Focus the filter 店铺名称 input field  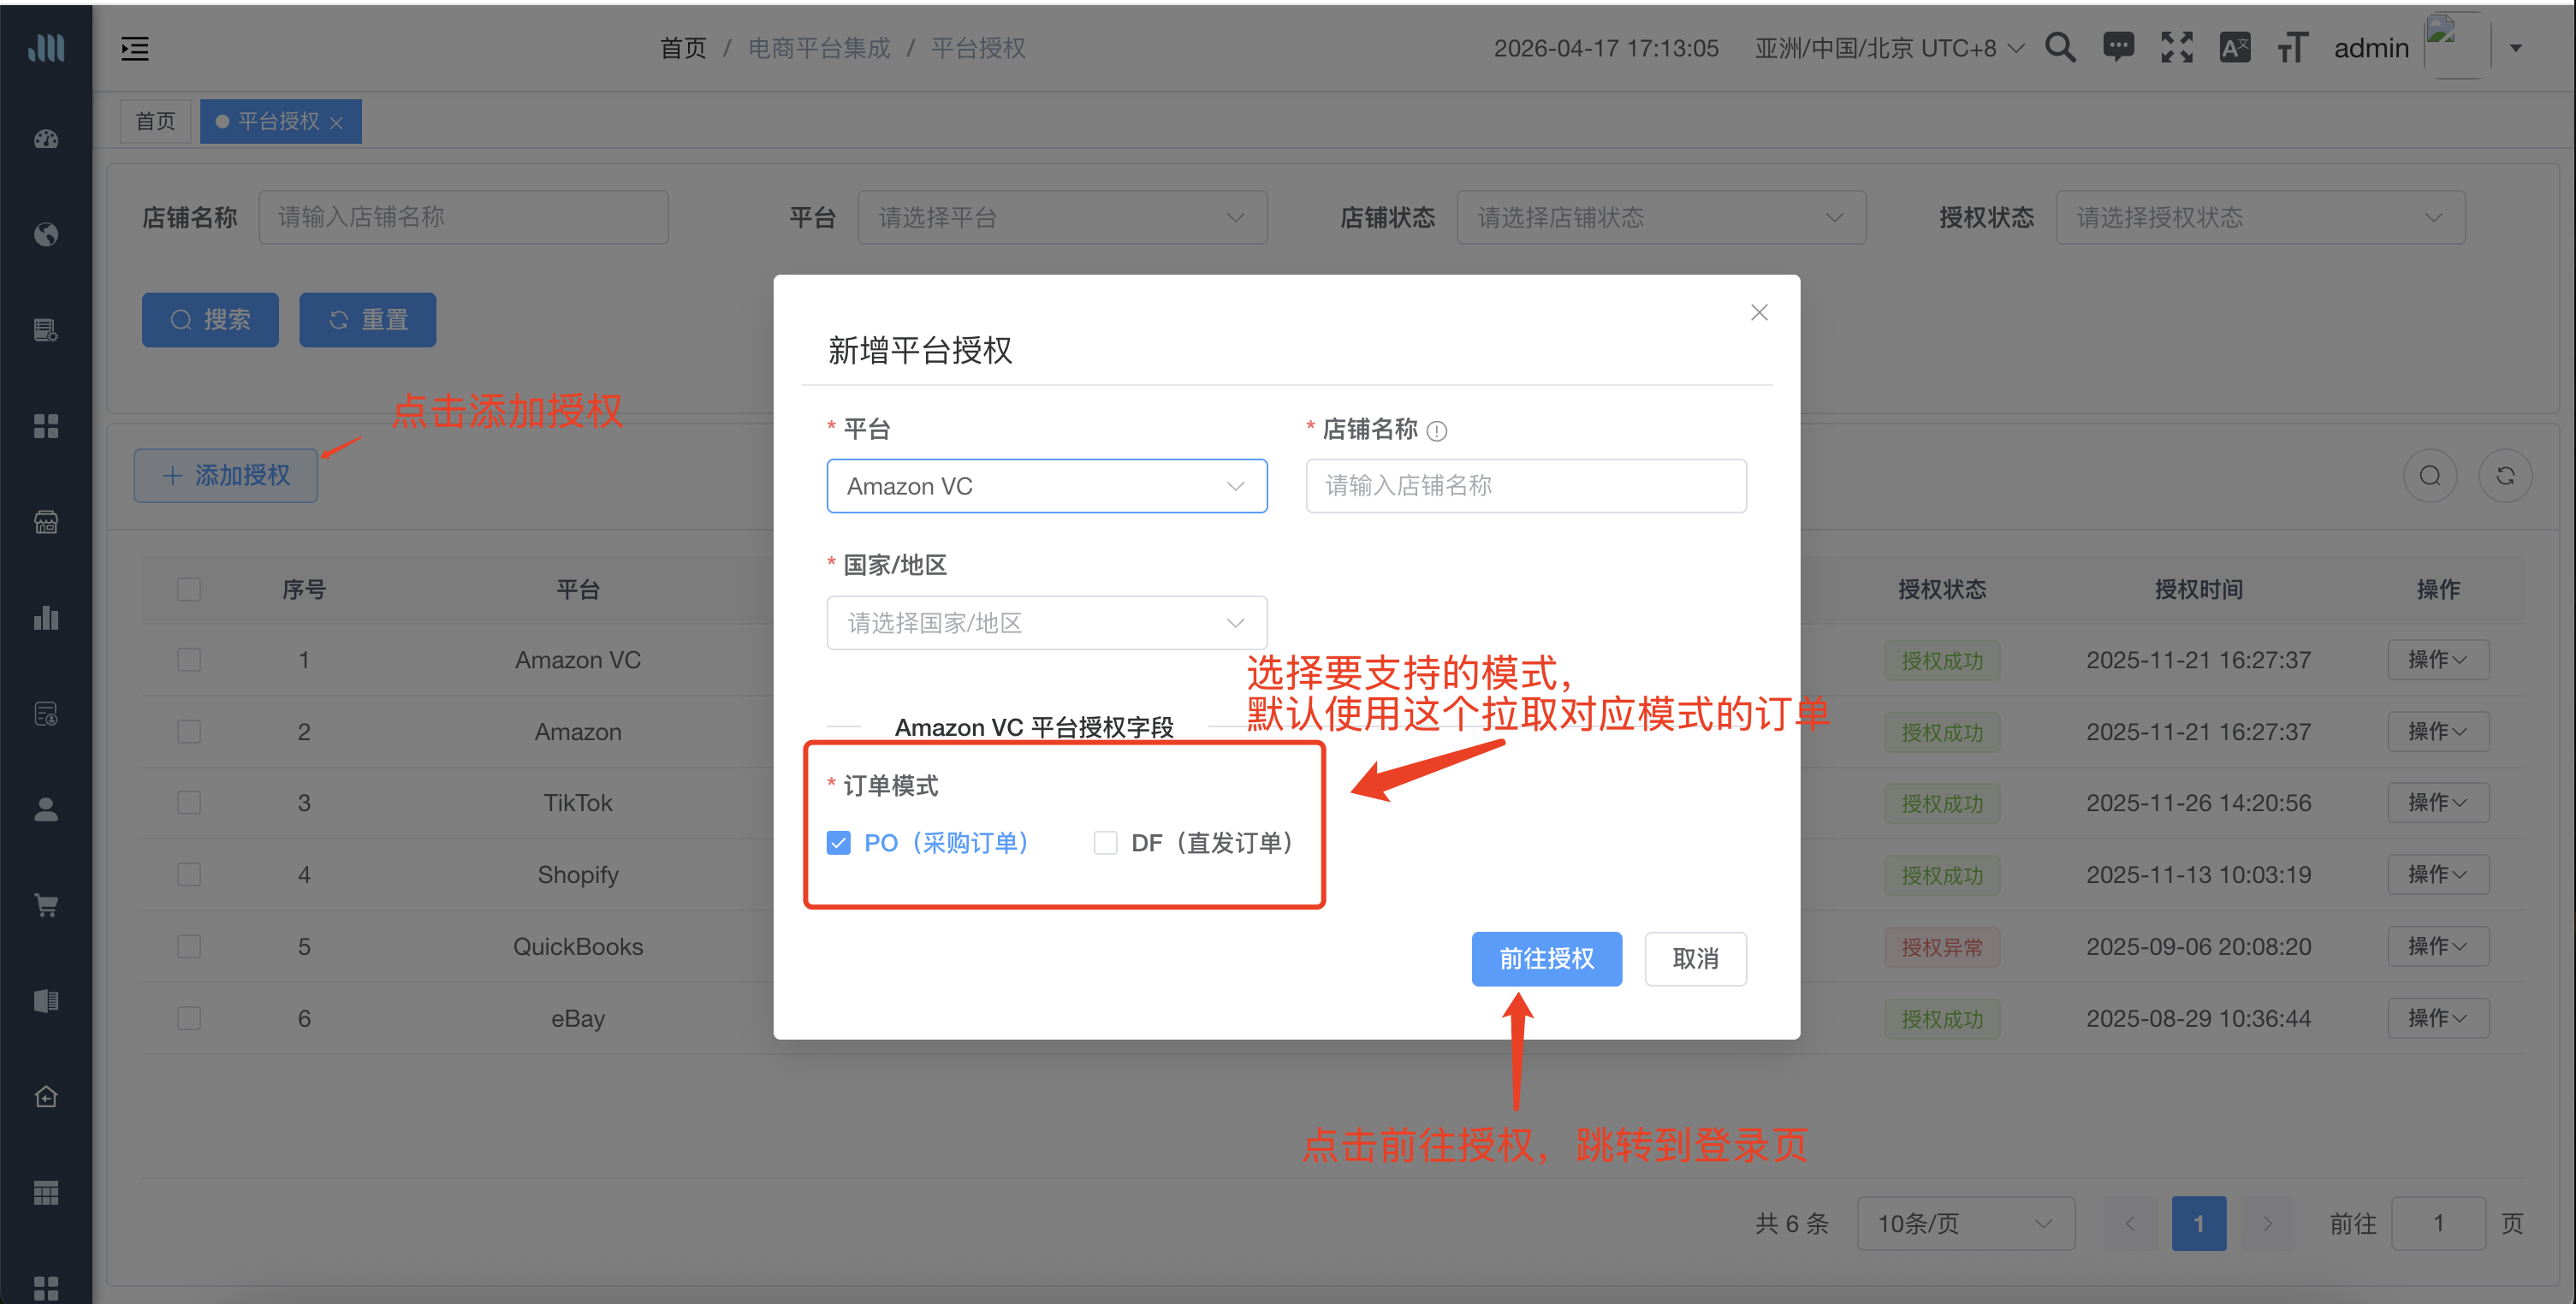[x=463, y=217]
